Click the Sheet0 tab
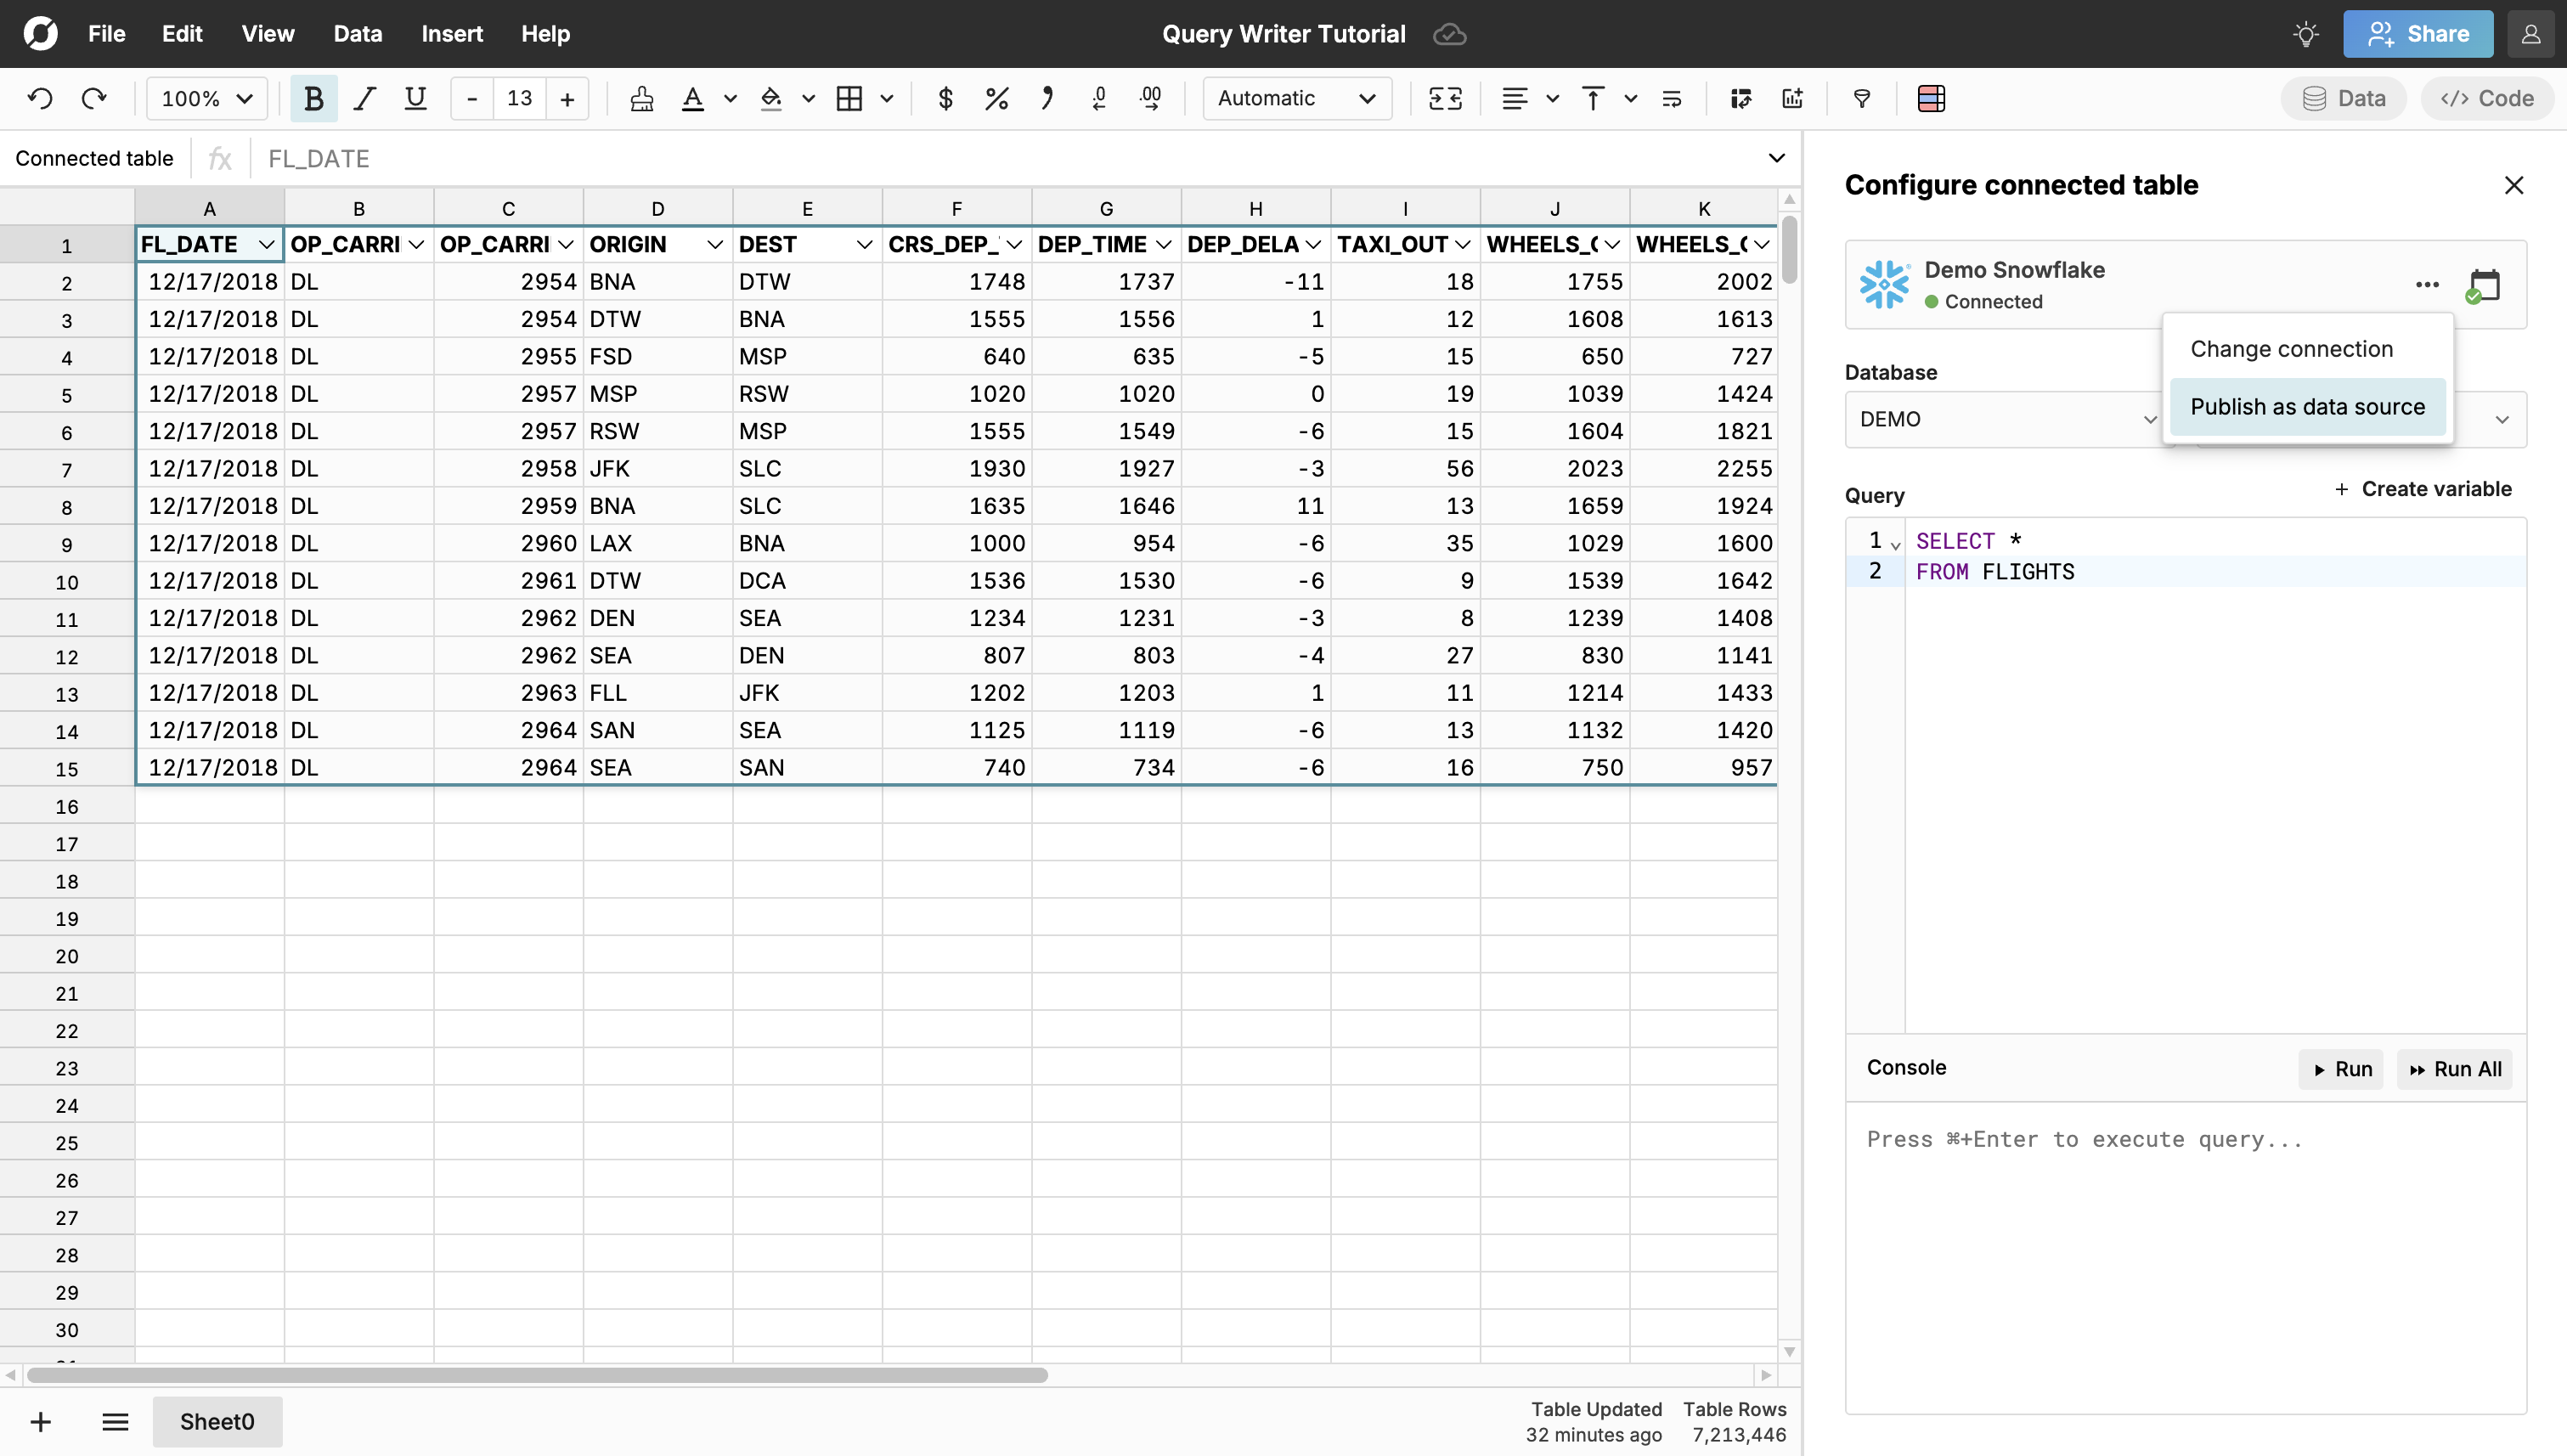 coord(217,1421)
